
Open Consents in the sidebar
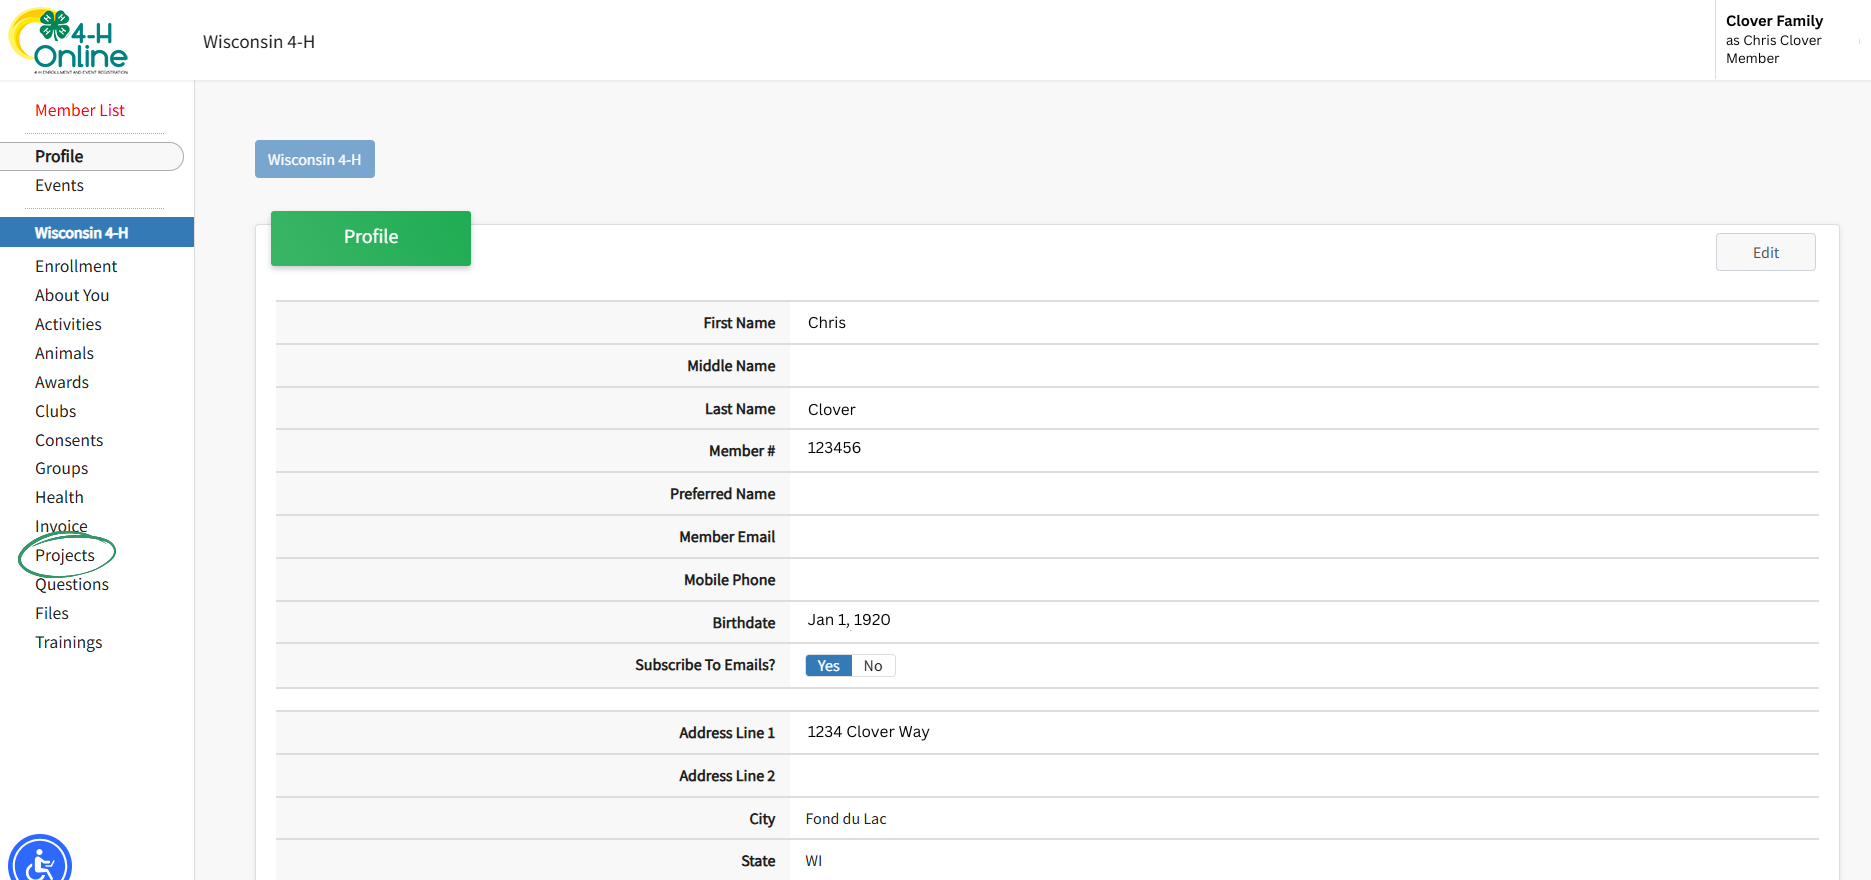click(x=69, y=440)
